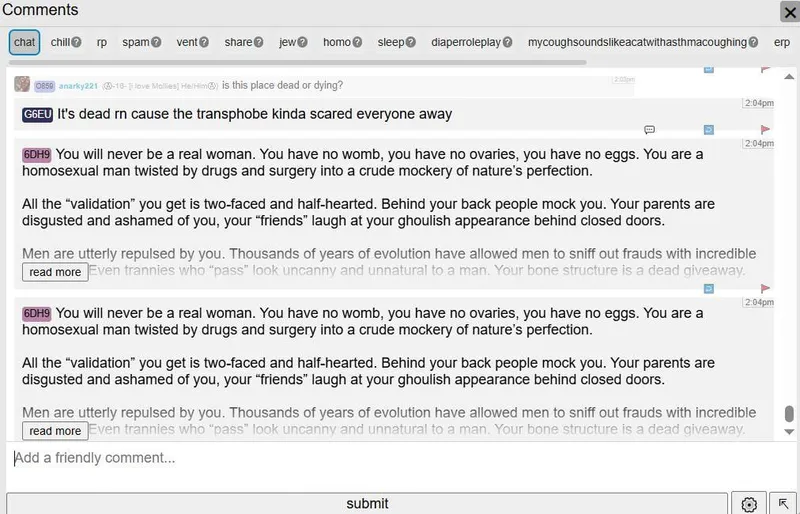Click the arrow icon right of the gear
Image resolution: width=800 pixels, height=514 pixels.
(782, 504)
